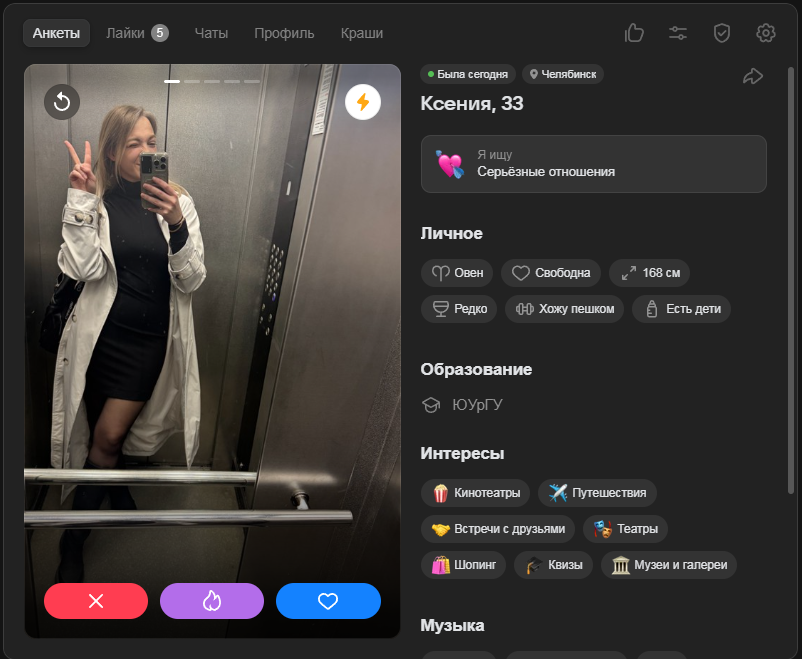Select the Музеи и галереи chip
Image resolution: width=802 pixels, height=659 pixels.
coord(669,565)
